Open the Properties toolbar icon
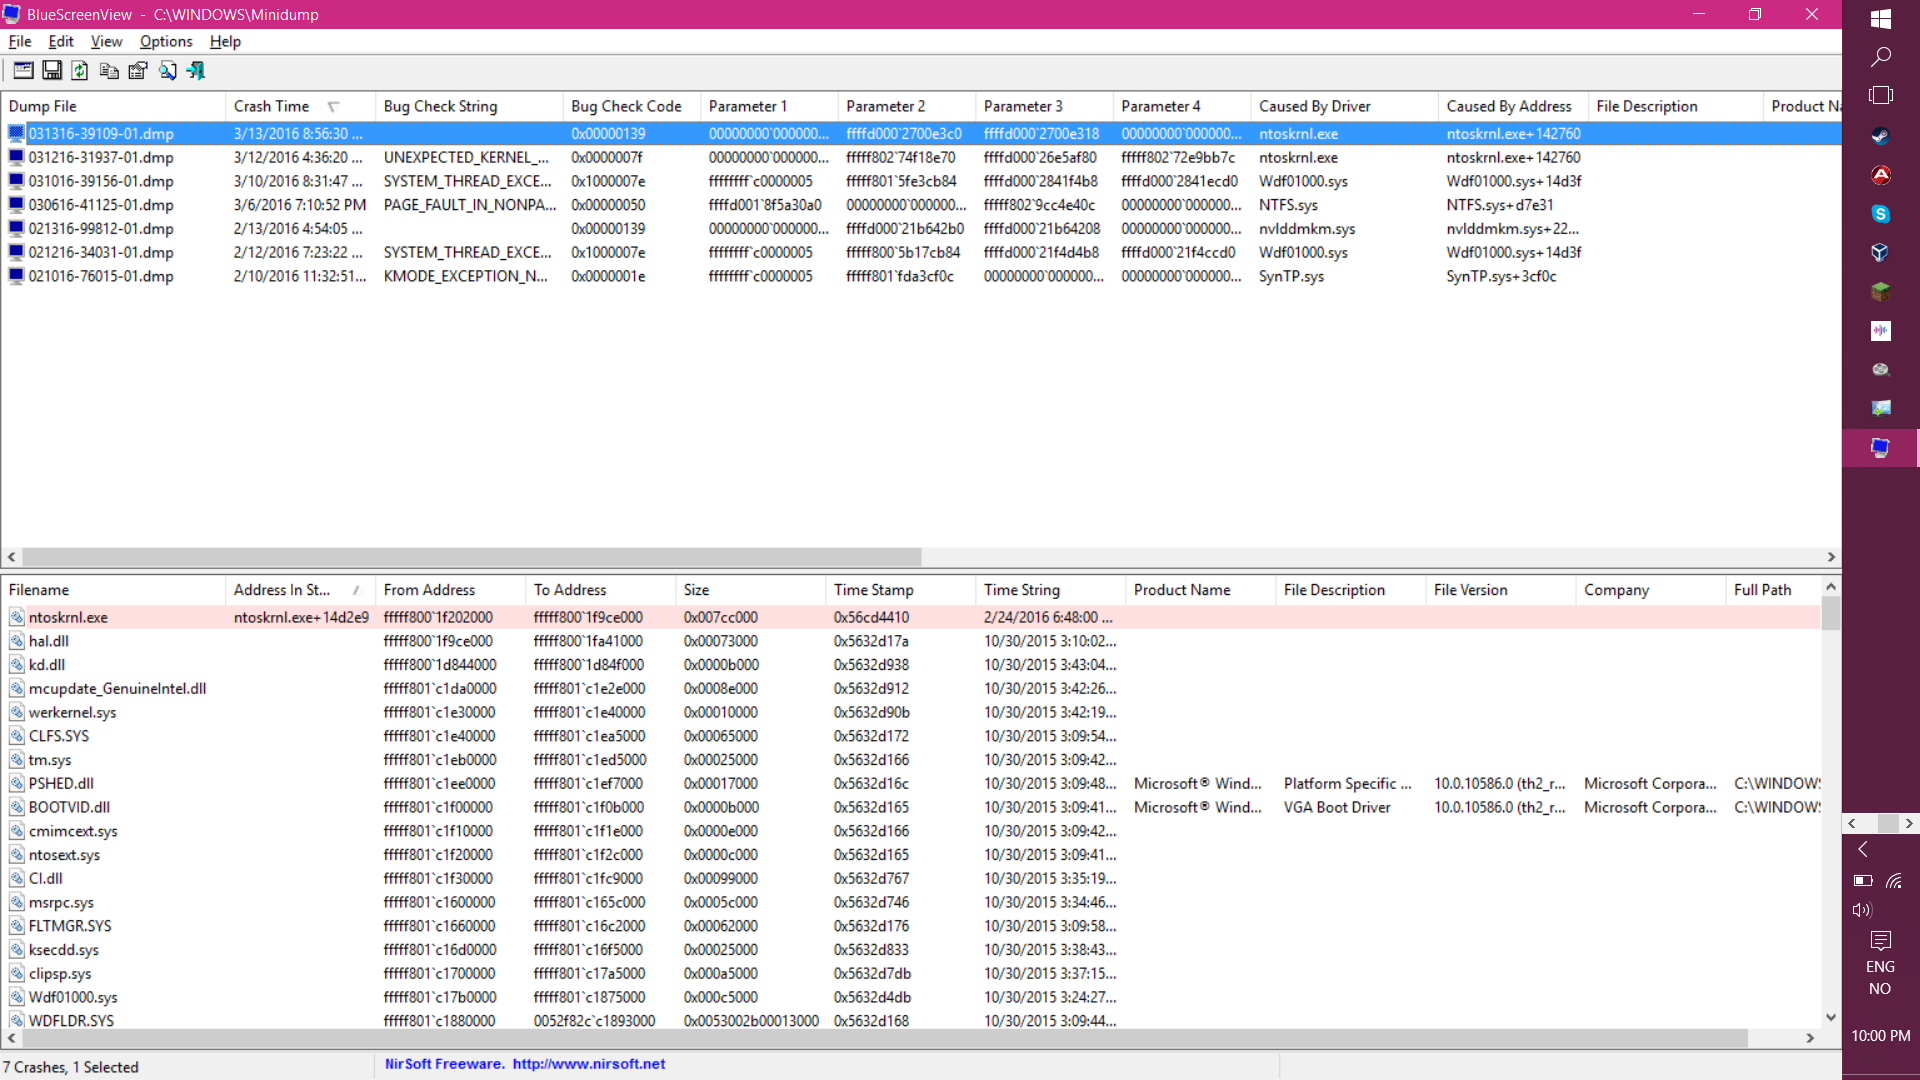The height and width of the screenshot is (1080, 1920). (x=138, y=70)
